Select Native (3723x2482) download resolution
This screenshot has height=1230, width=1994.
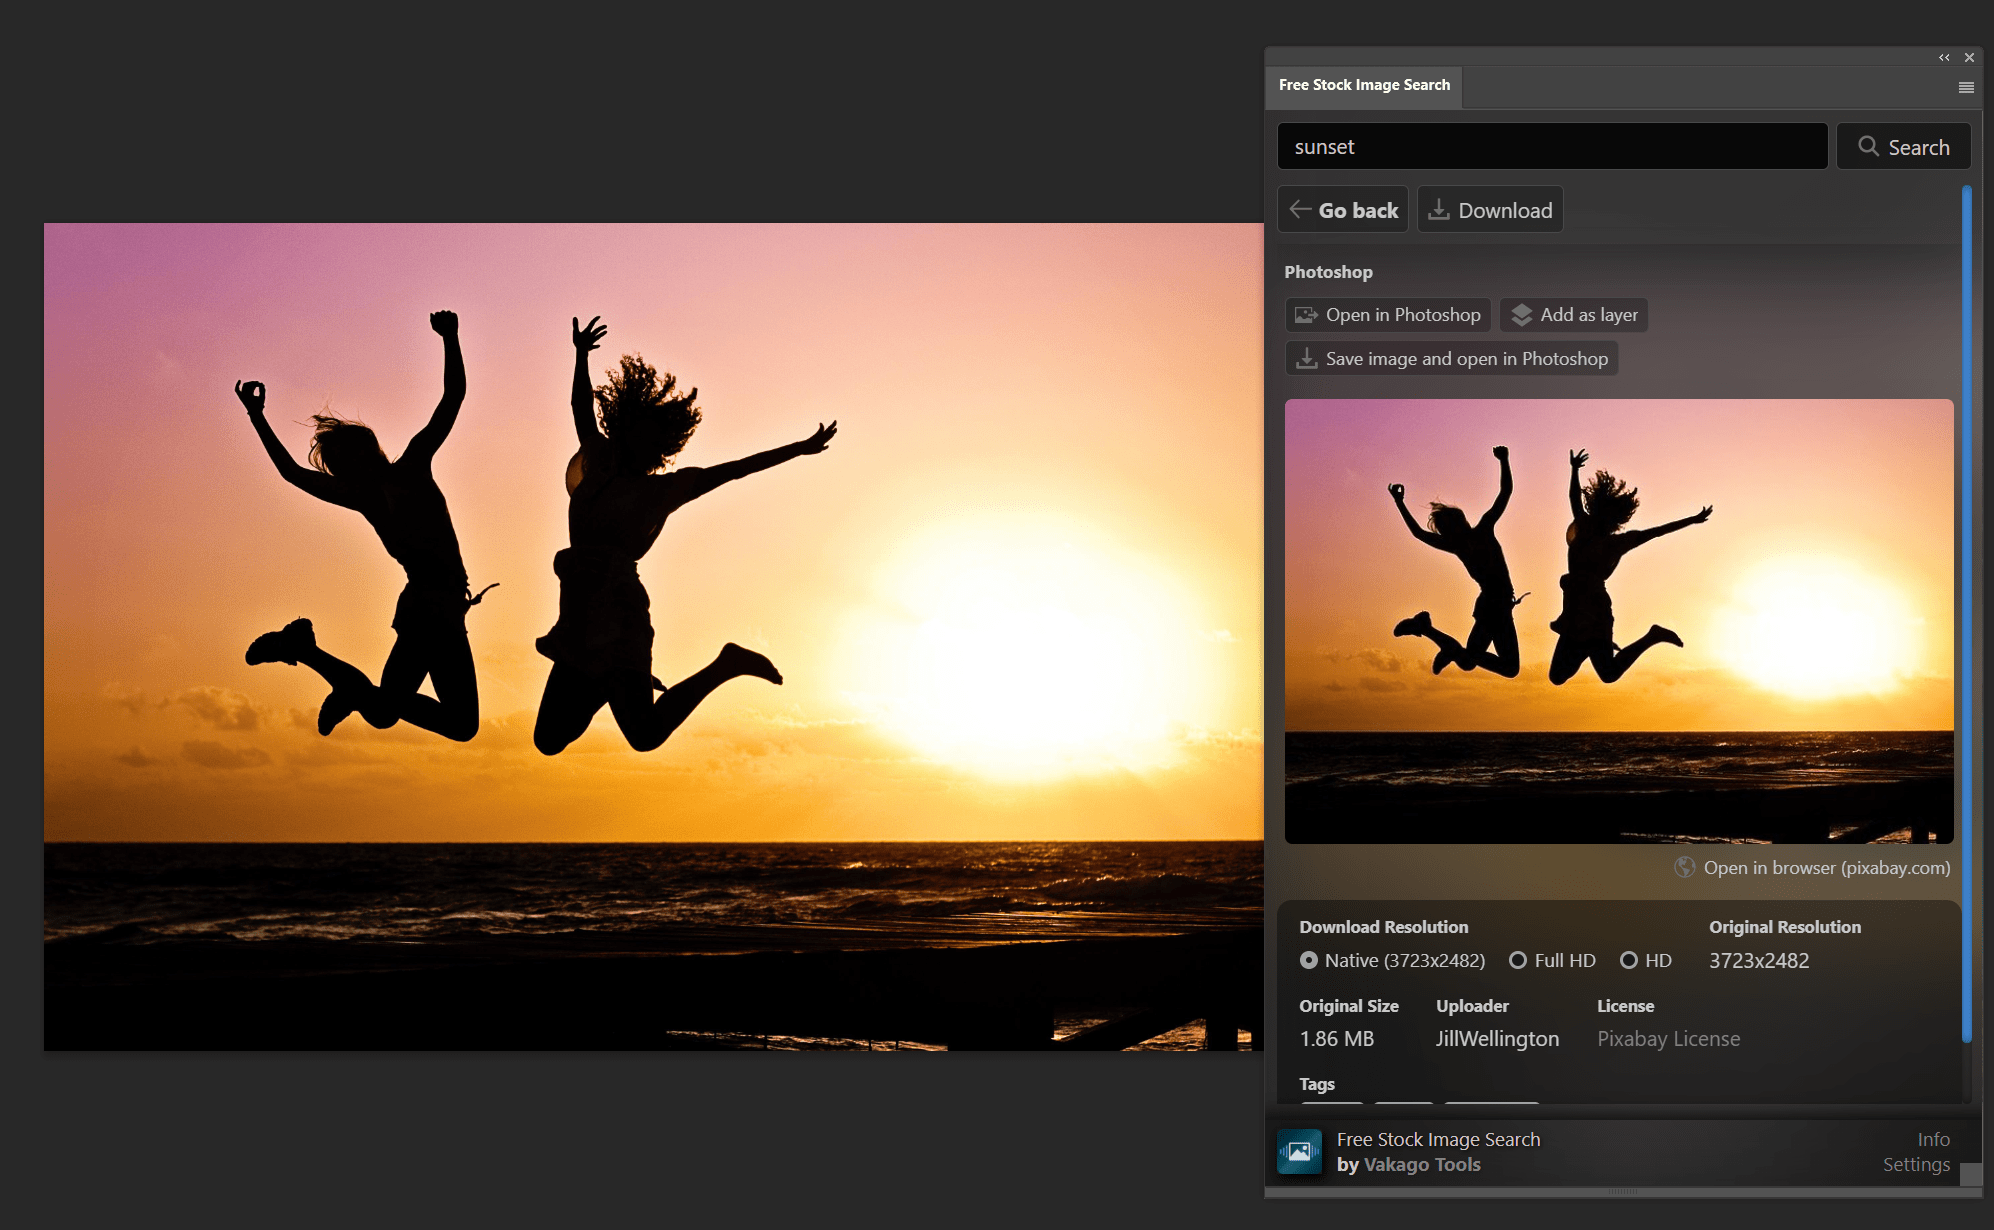pos(1310,960)
